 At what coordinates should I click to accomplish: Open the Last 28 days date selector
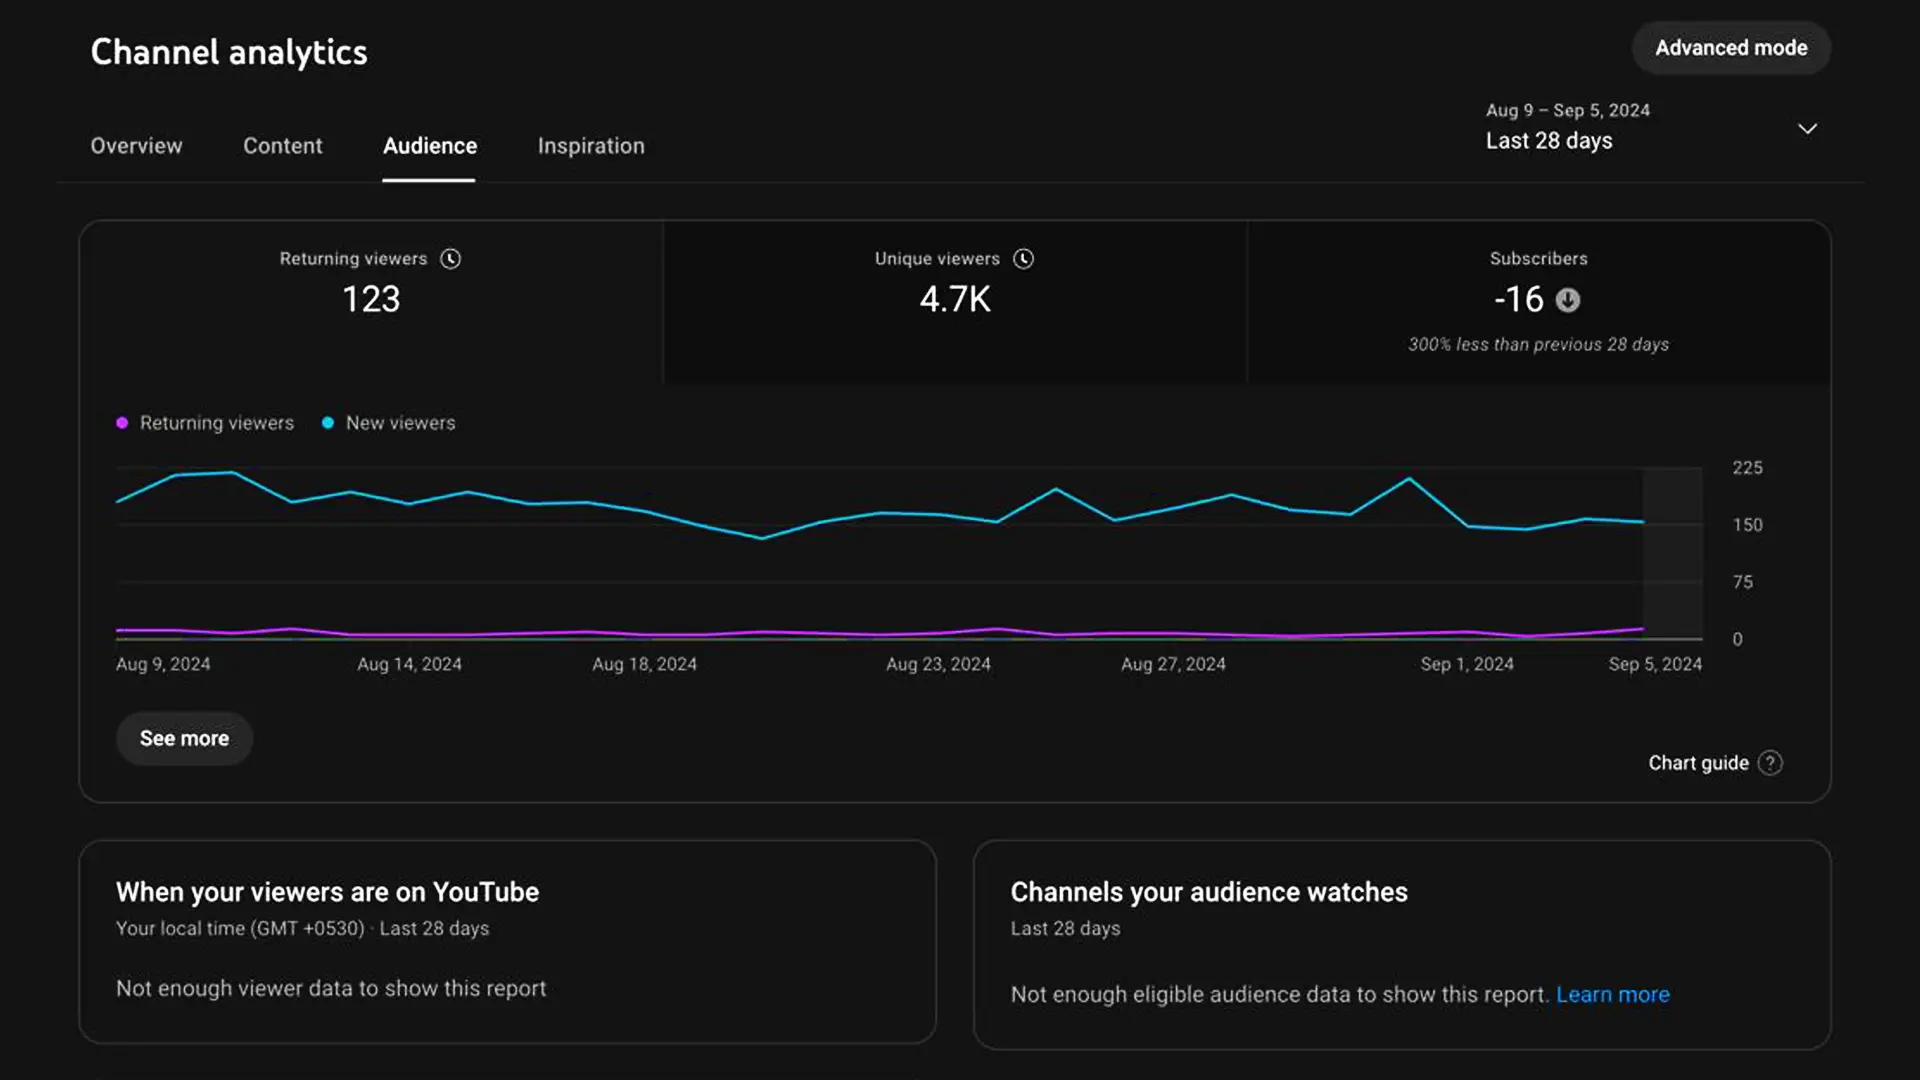(1650, 127)
